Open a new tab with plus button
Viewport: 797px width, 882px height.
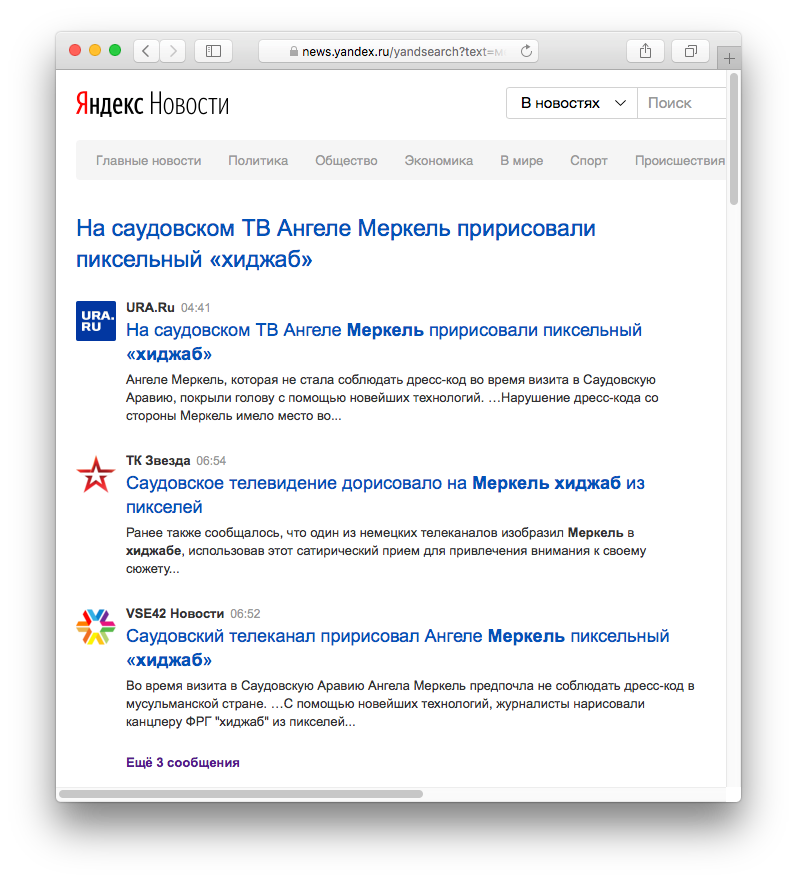click(x=729, y=58)
